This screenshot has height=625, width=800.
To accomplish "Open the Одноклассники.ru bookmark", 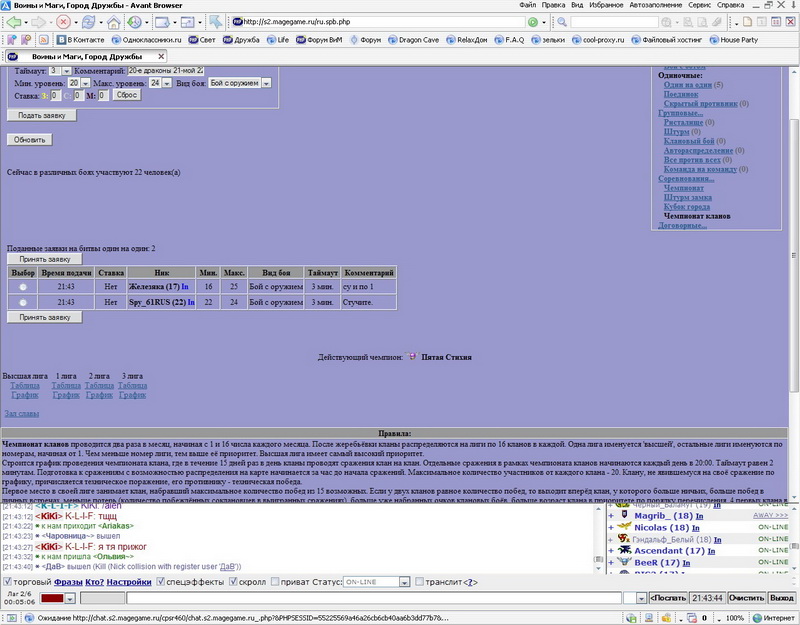I will point(146,40).
